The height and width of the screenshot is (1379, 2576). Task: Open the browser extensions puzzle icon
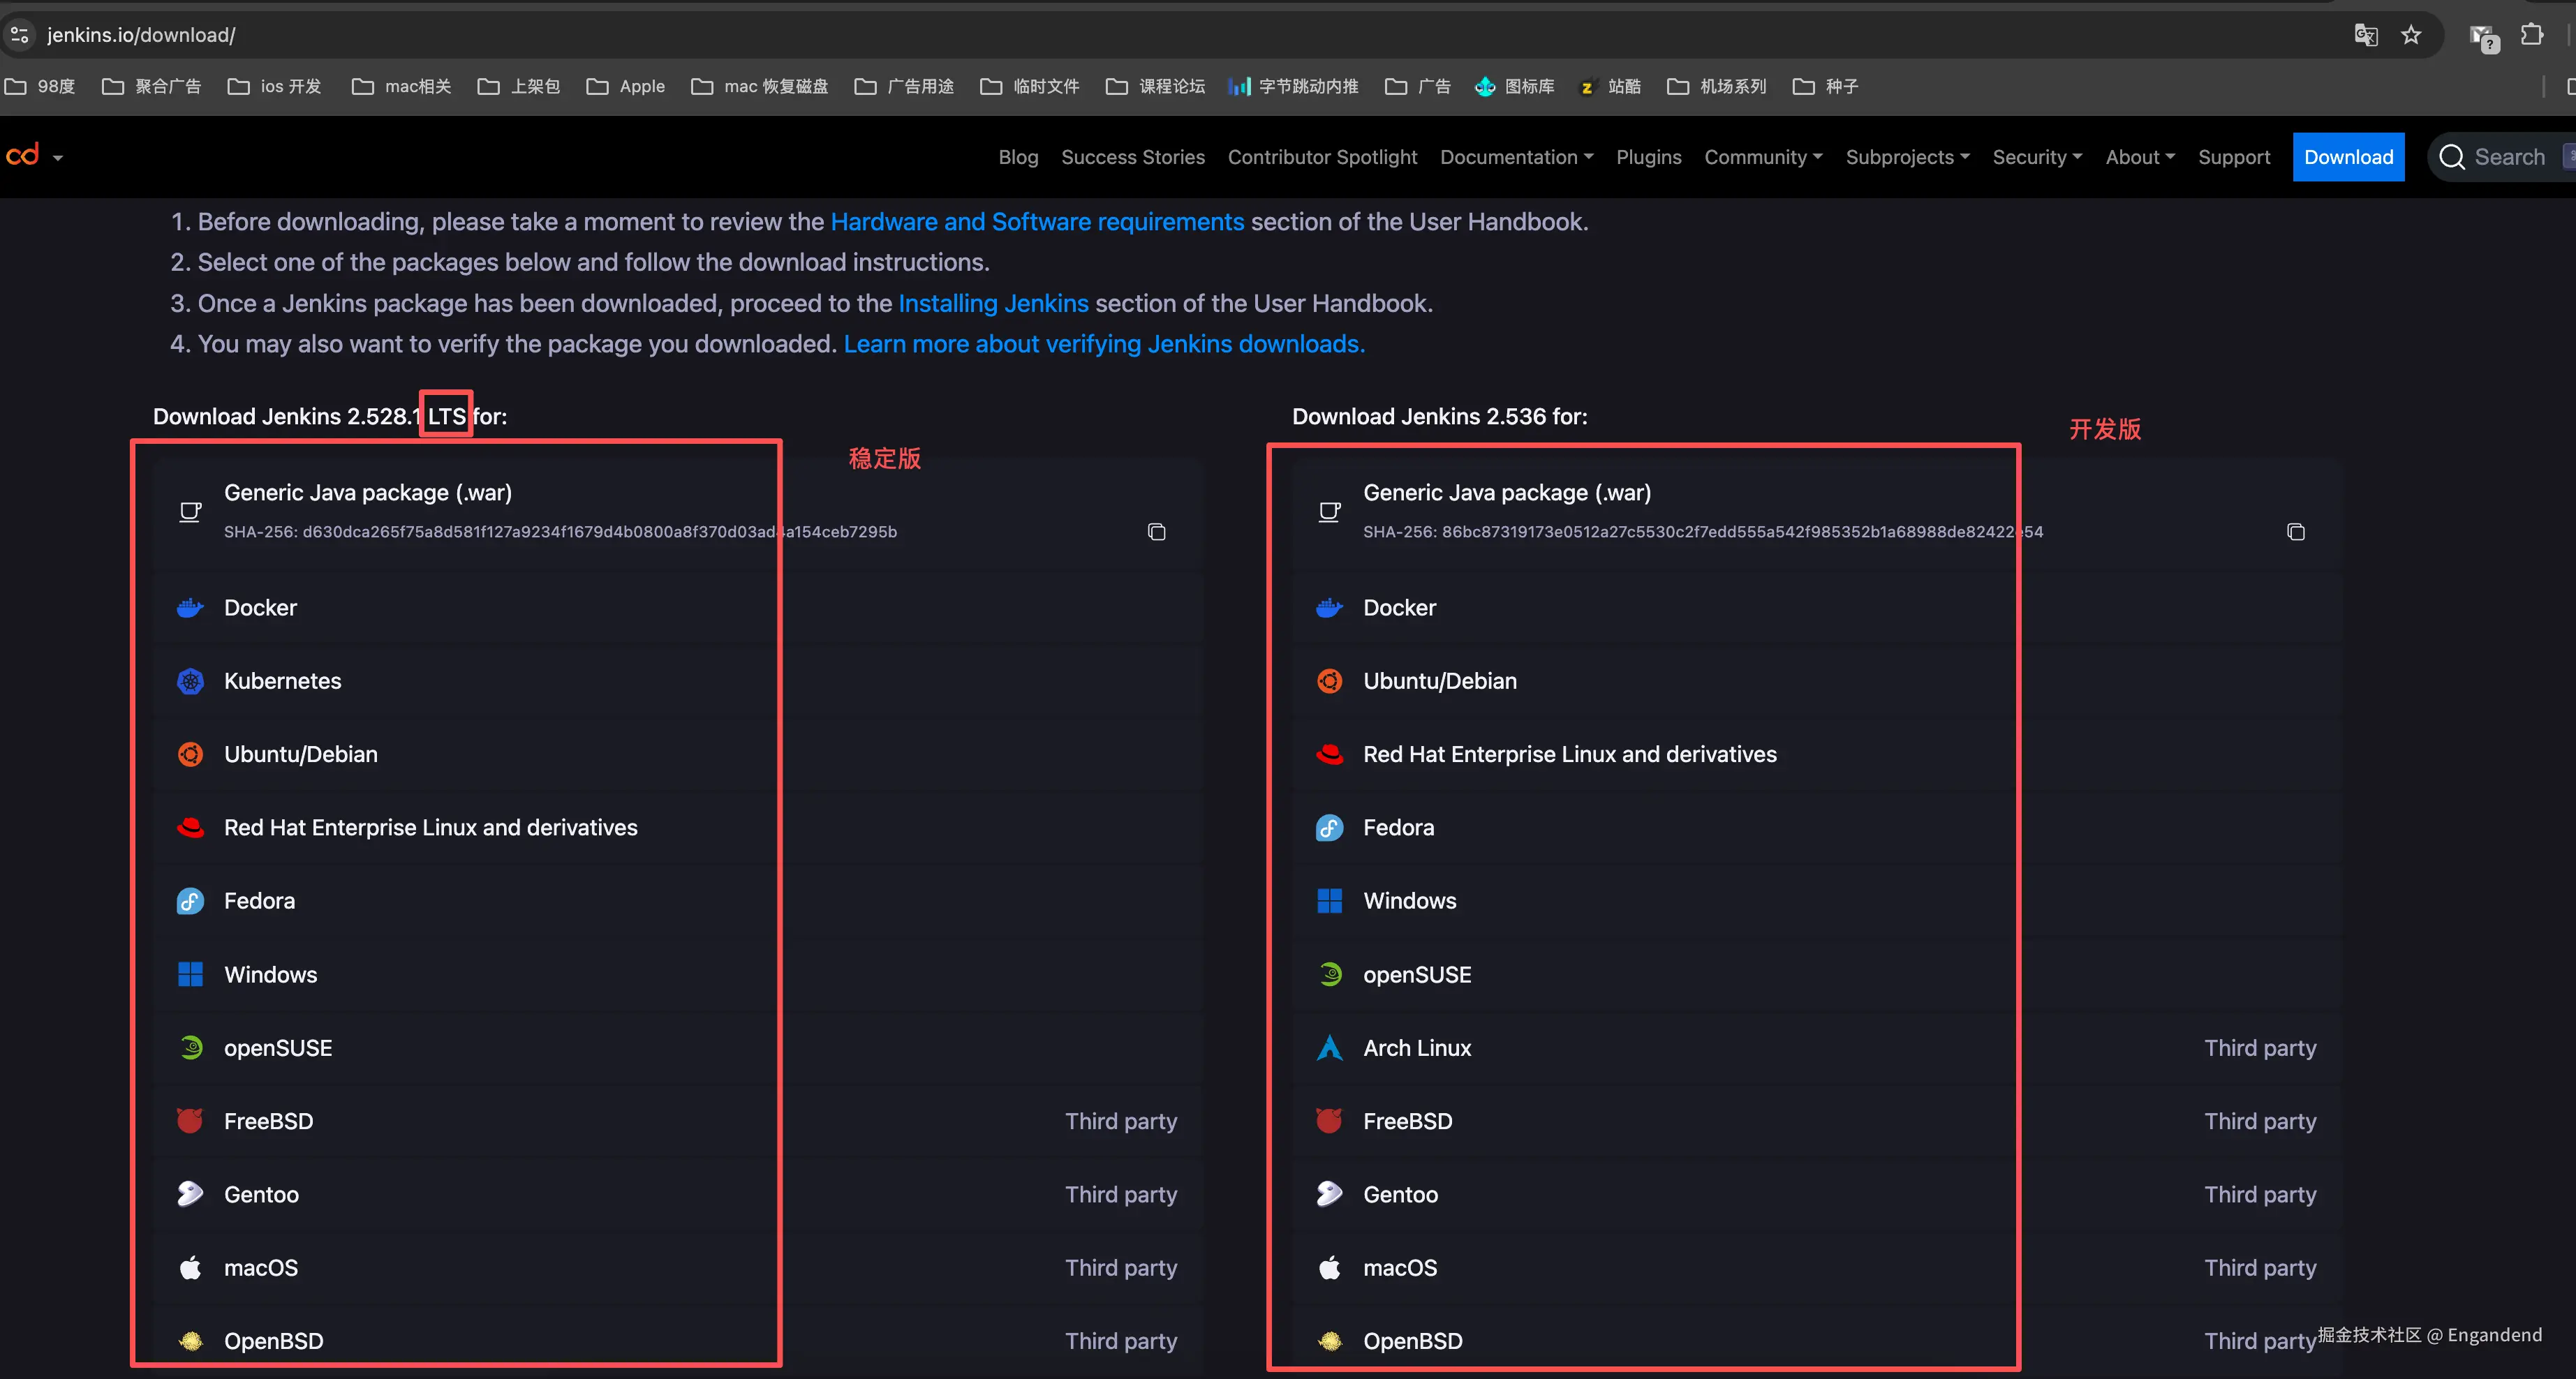[2531, 35]
